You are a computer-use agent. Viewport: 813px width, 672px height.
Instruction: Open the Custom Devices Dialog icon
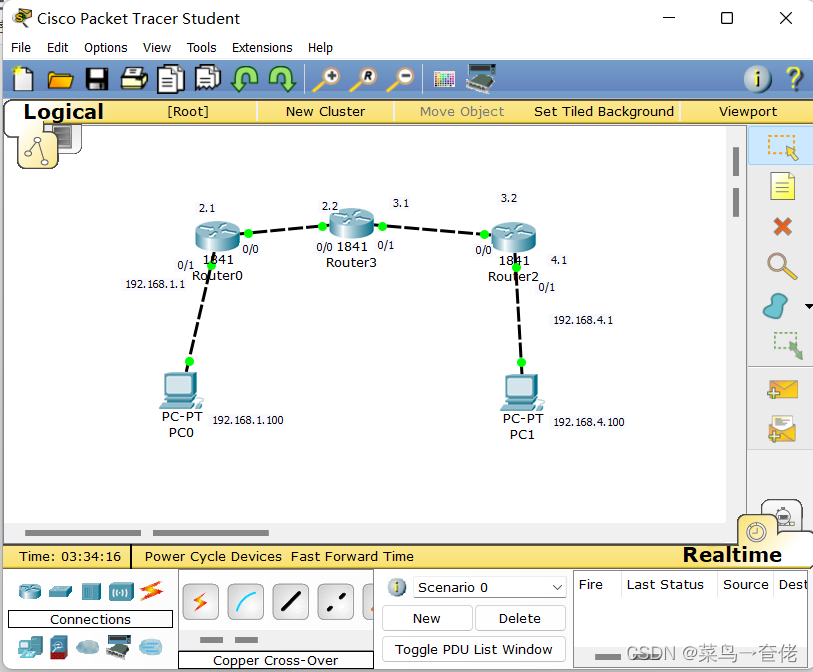481,78
